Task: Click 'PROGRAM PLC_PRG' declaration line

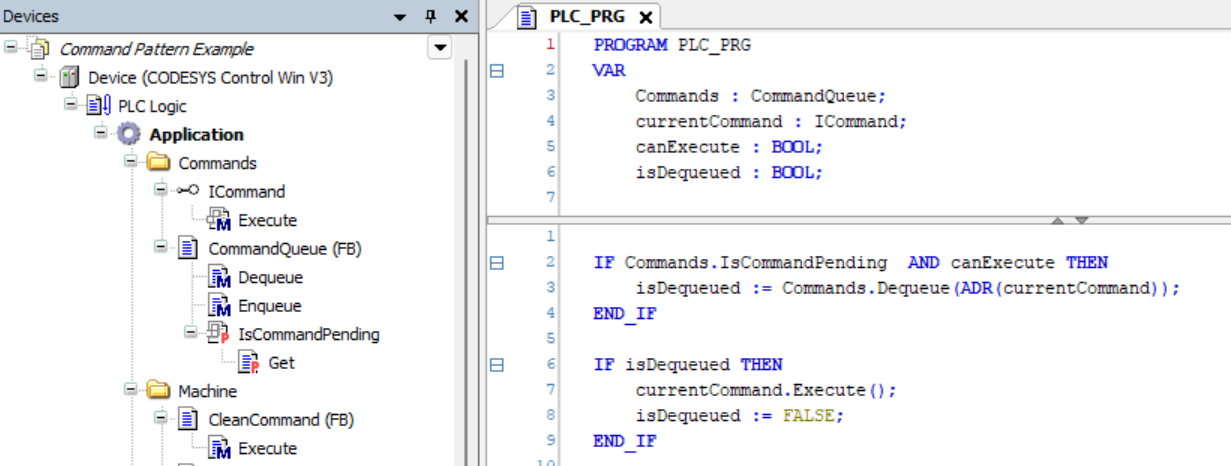Action: click(671, 45)
